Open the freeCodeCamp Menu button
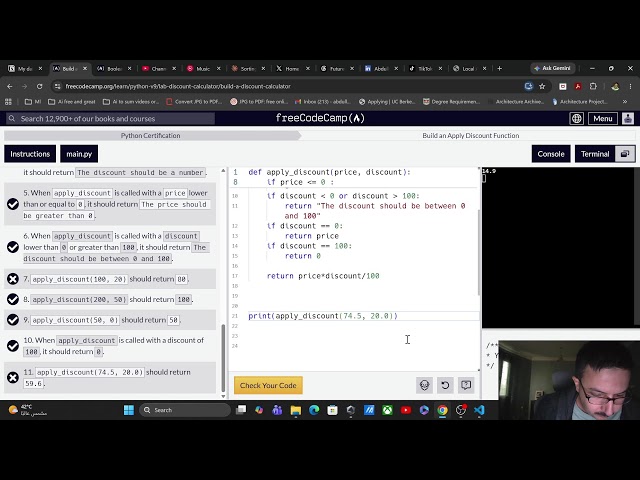Screen dimensions: 640x480 point(602,118)
